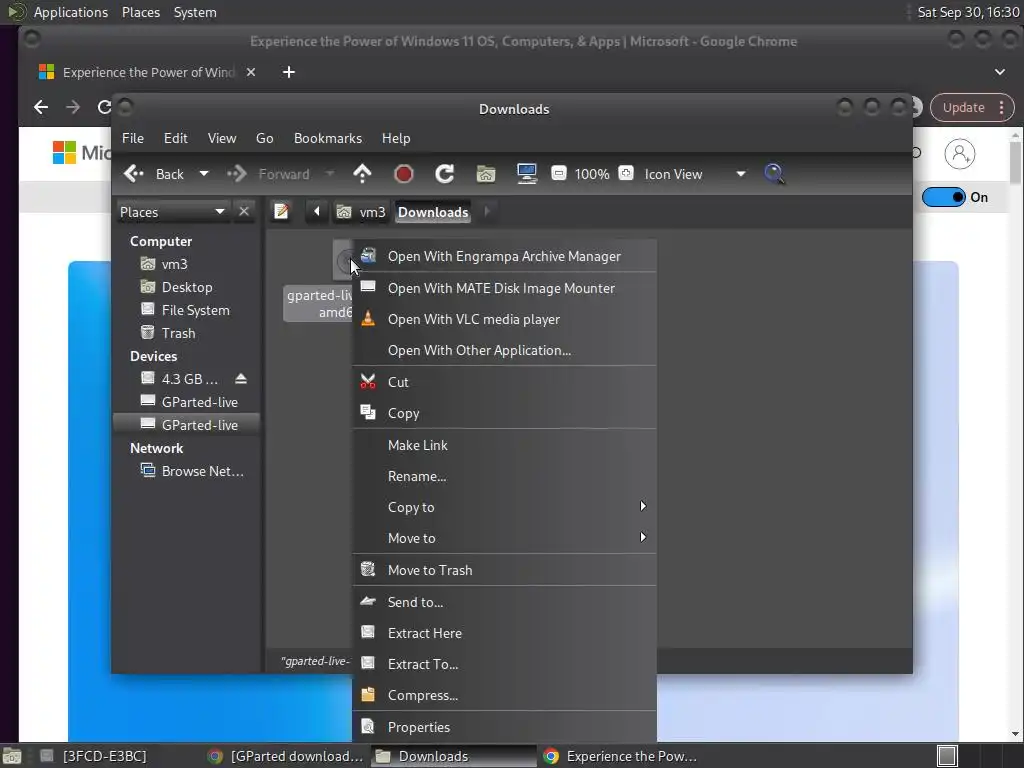
Task: Click Chrome's back arrow
Action: pyautogui.click(x=41, y=107)
